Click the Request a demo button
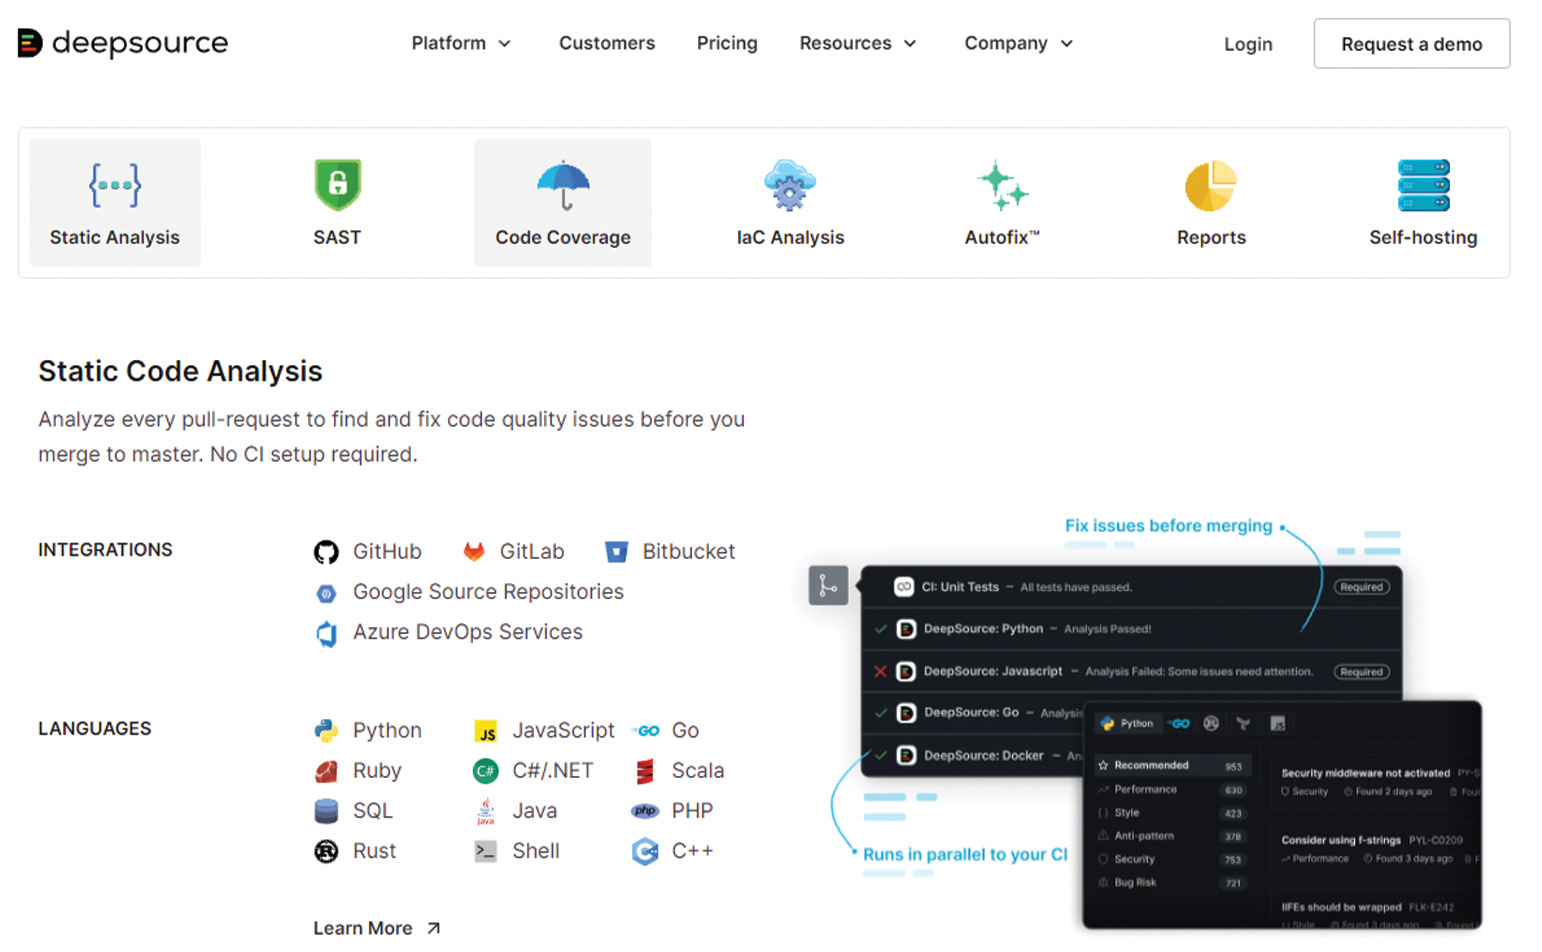 1411,43
